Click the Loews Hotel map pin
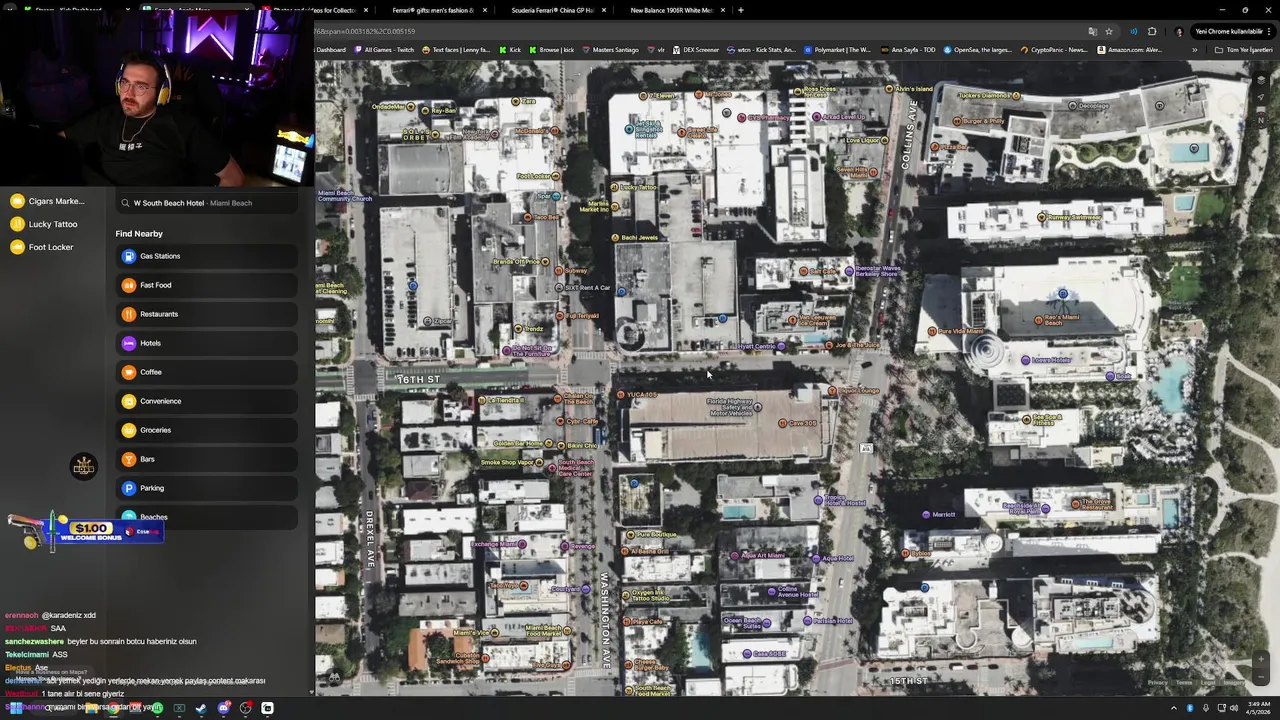Viewport: 1280px width, 720px height. (x=1025, y=360)
